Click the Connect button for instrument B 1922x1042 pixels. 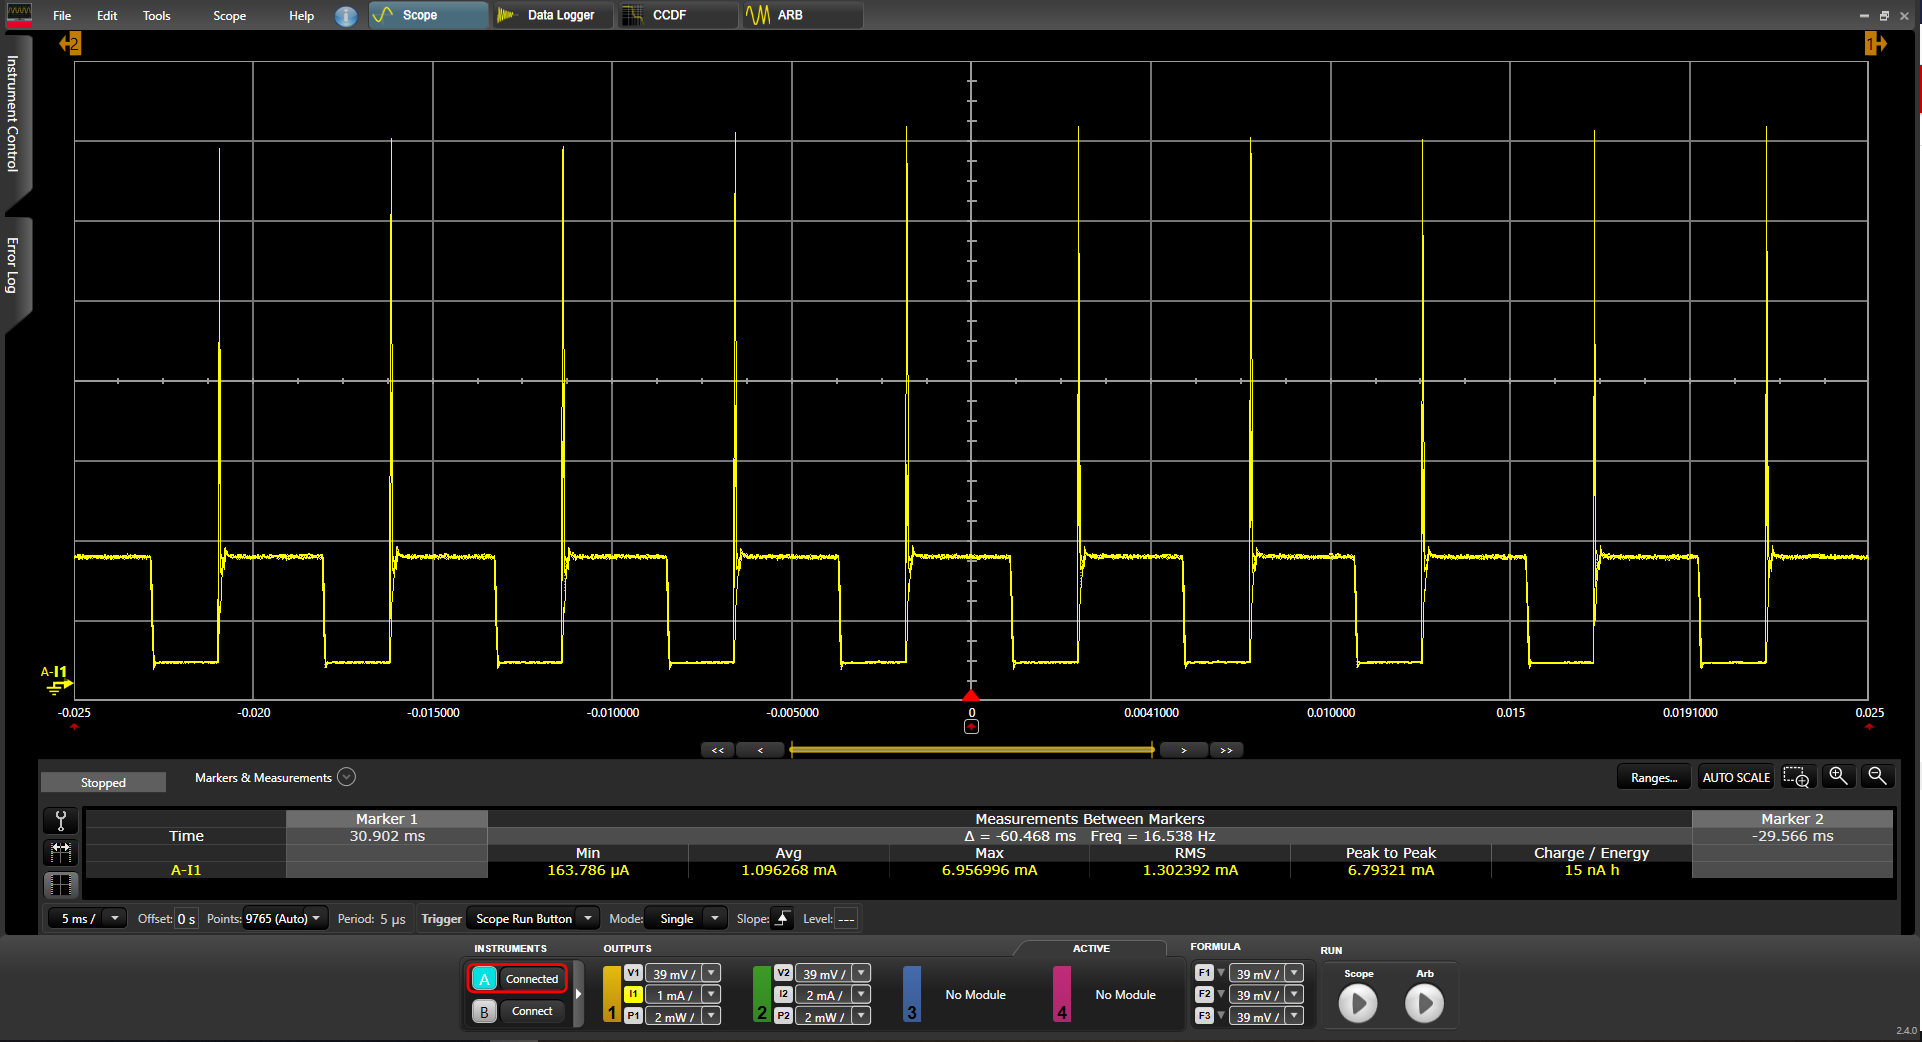532,1011
